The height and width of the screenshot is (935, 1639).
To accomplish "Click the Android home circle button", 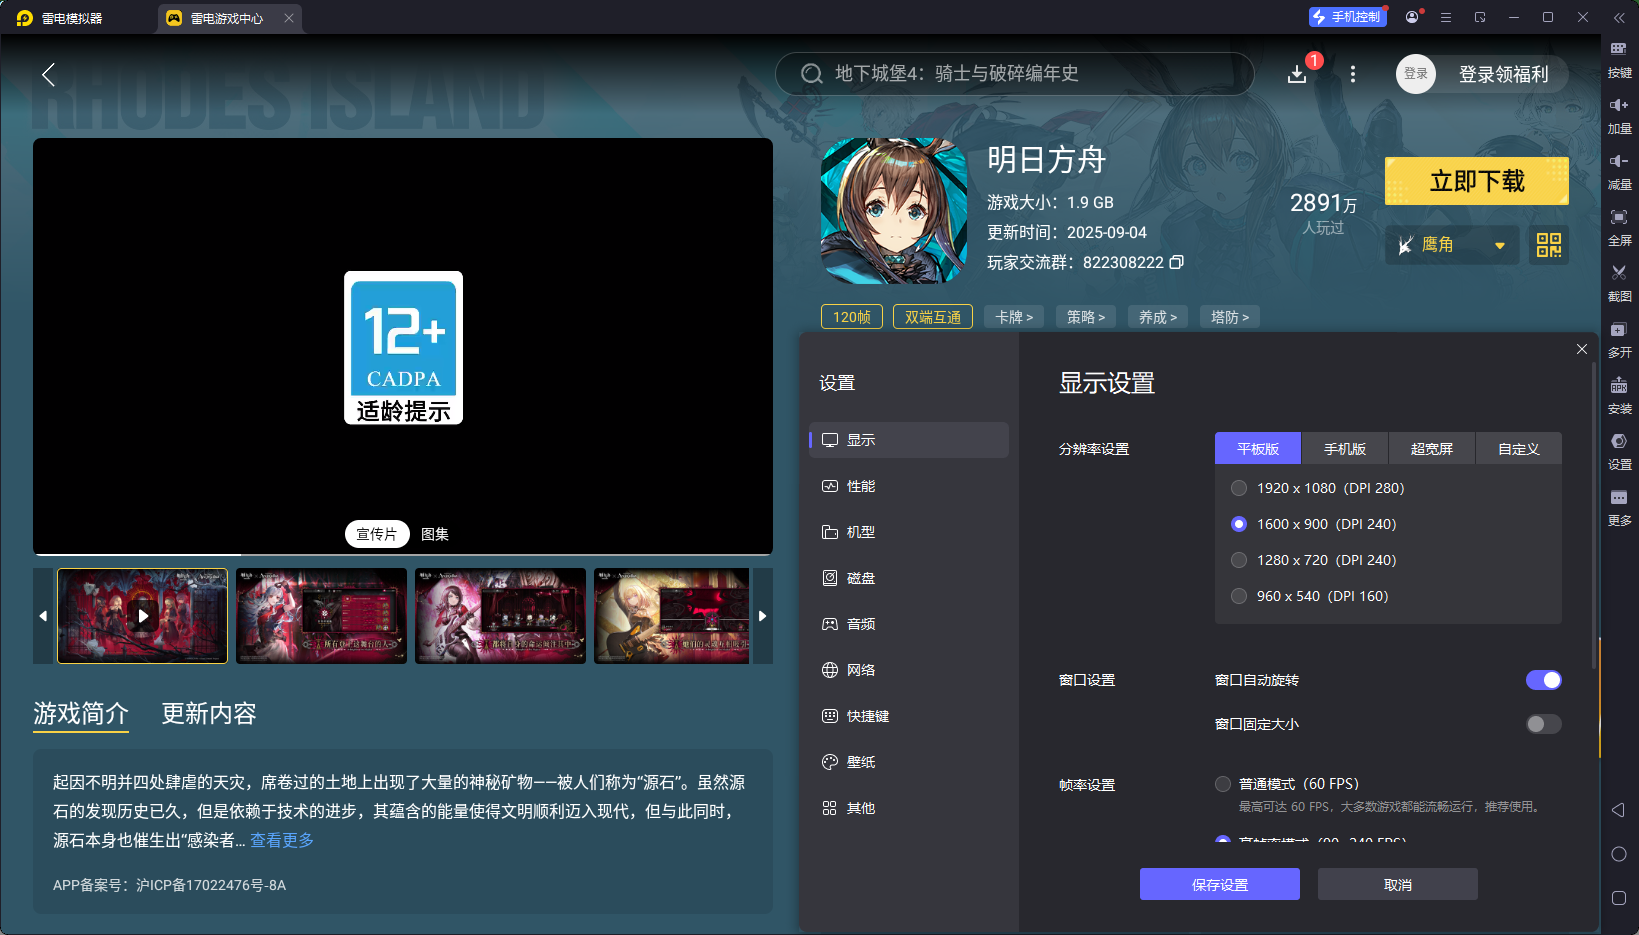I will point(1619,854).
